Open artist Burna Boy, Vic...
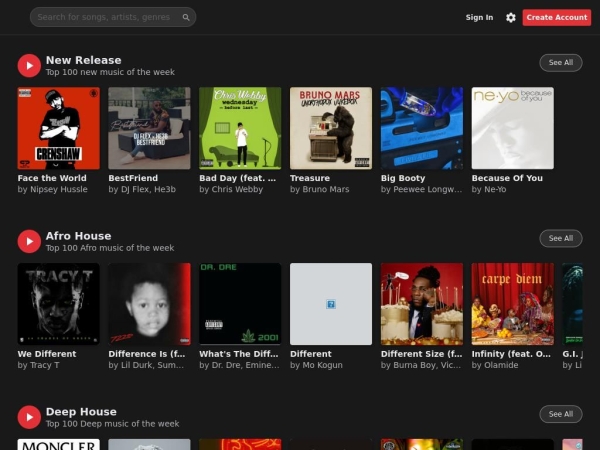Viewport: 600px width, 450px height. (x=421, y=365)
